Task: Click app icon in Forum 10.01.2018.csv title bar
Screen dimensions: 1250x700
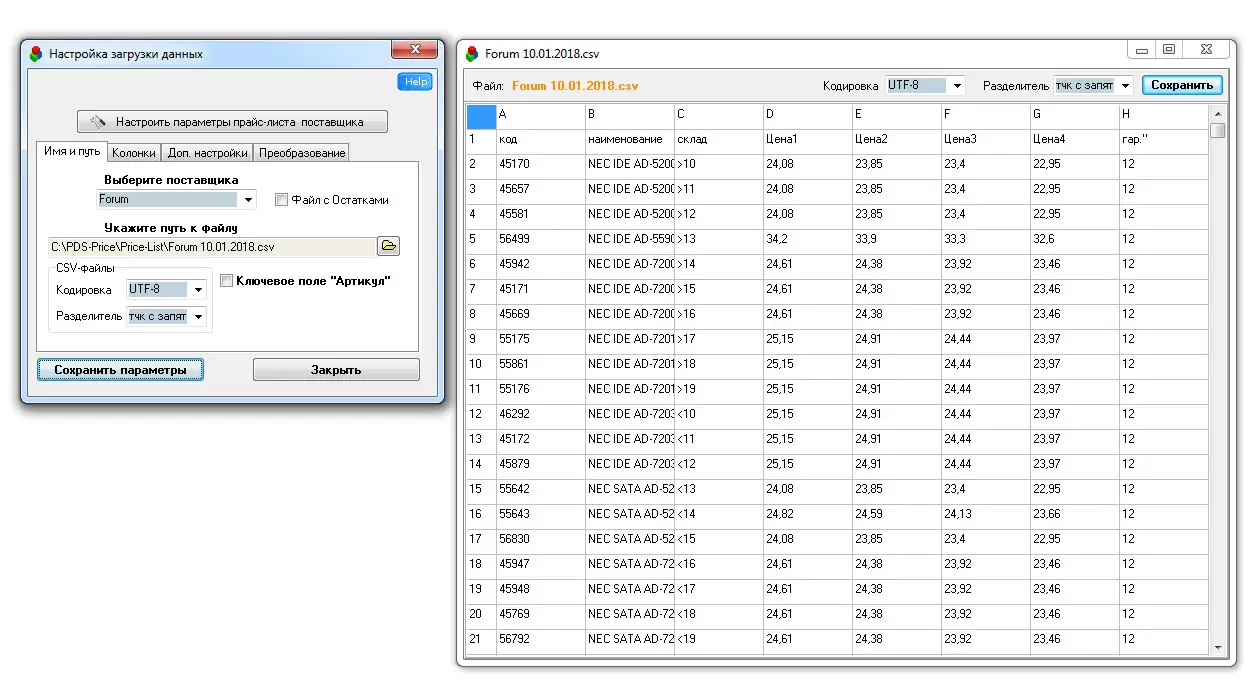Action: tap(472, 54)
